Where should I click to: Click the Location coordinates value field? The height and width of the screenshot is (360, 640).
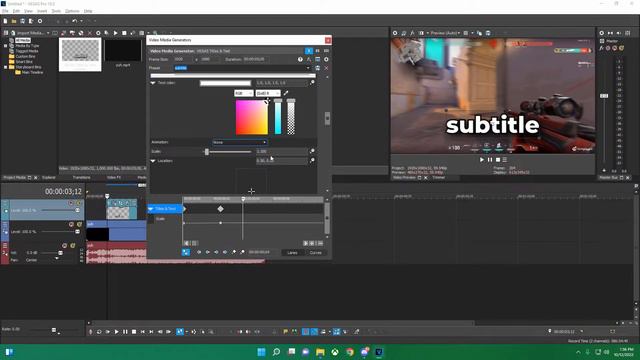[281, 161]
